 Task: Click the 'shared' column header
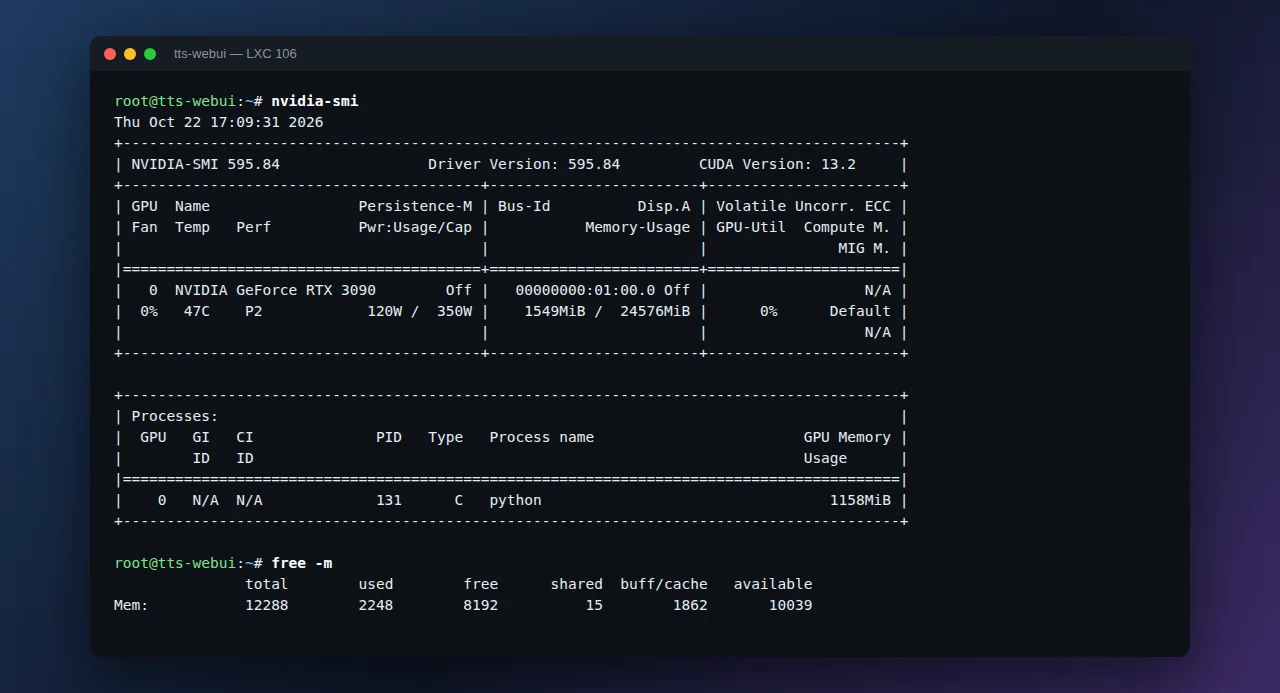577,584
